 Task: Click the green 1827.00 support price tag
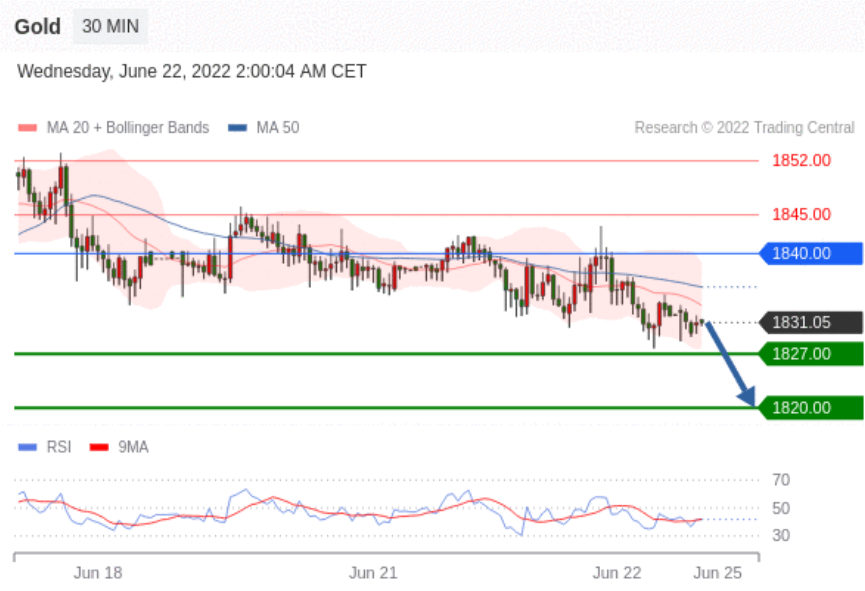[811, 354]
